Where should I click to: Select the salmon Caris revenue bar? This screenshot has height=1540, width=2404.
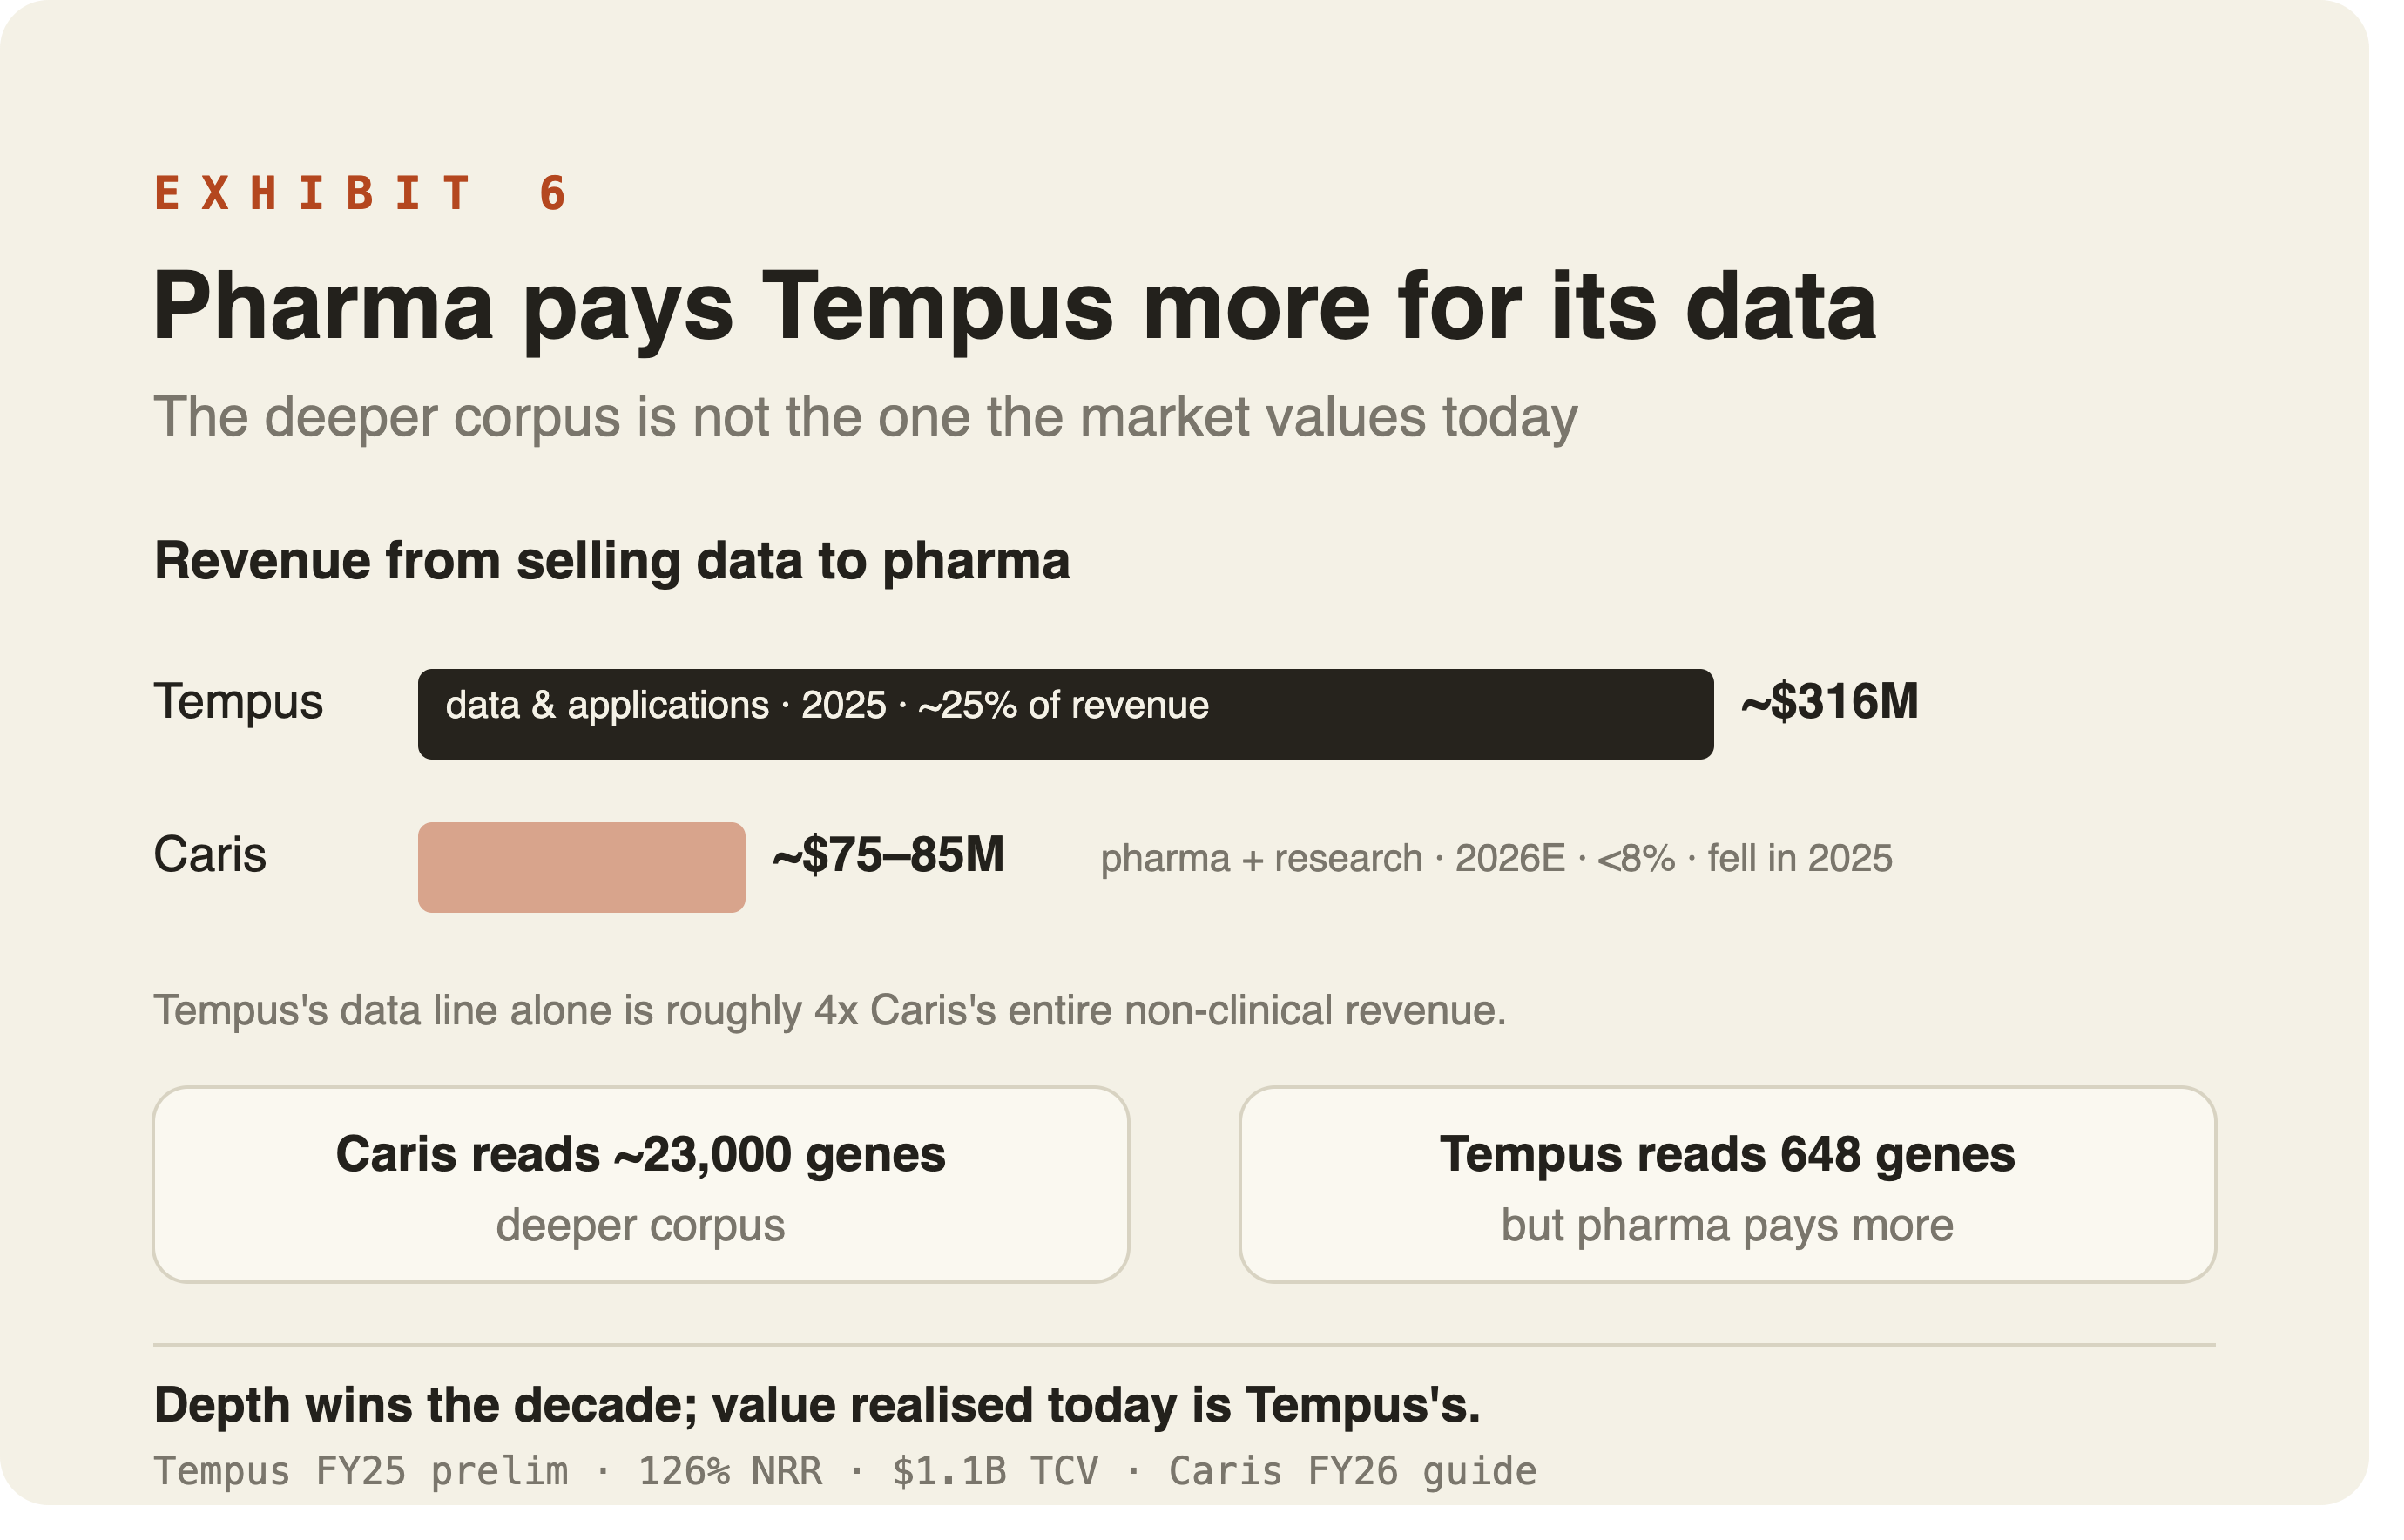coord(581,867)
